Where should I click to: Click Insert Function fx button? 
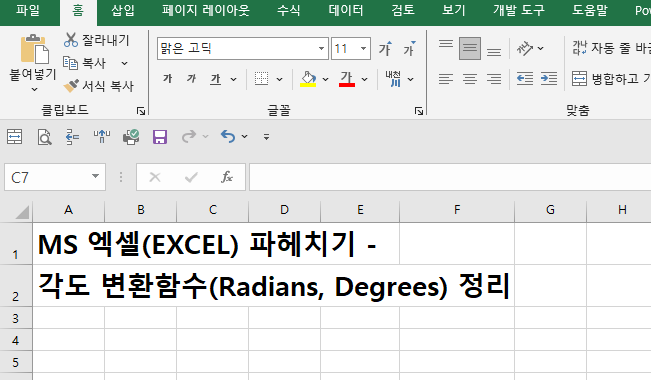click(x=227, y=177)
